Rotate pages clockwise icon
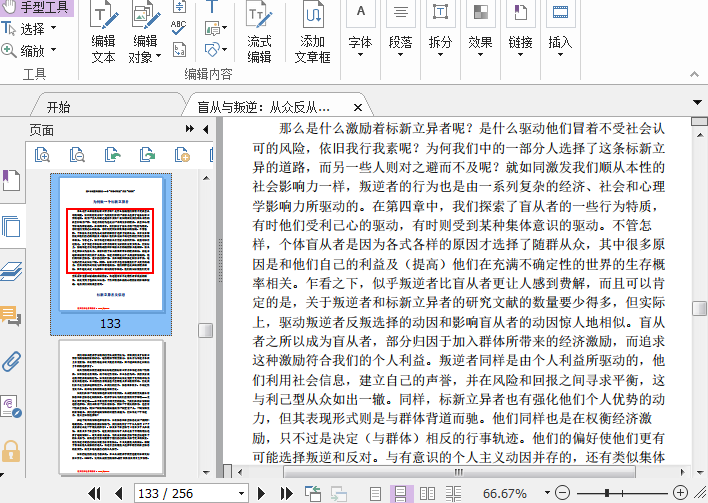Viewport: 708px width, 503px height. (148, 155)
